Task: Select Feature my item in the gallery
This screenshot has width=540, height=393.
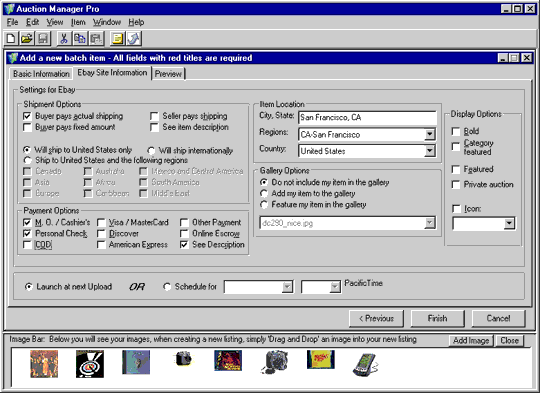Action: pos(264,205)
